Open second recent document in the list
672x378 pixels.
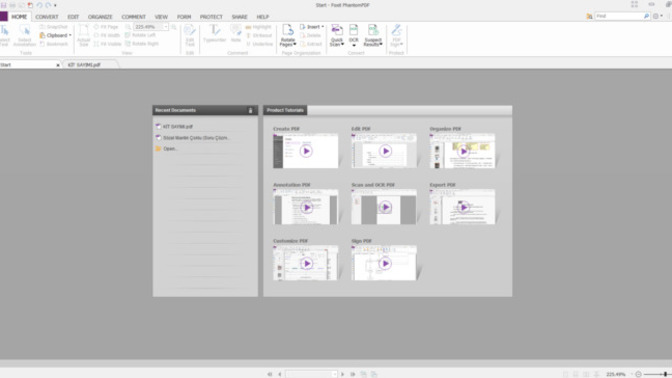[x=195, y=138]
